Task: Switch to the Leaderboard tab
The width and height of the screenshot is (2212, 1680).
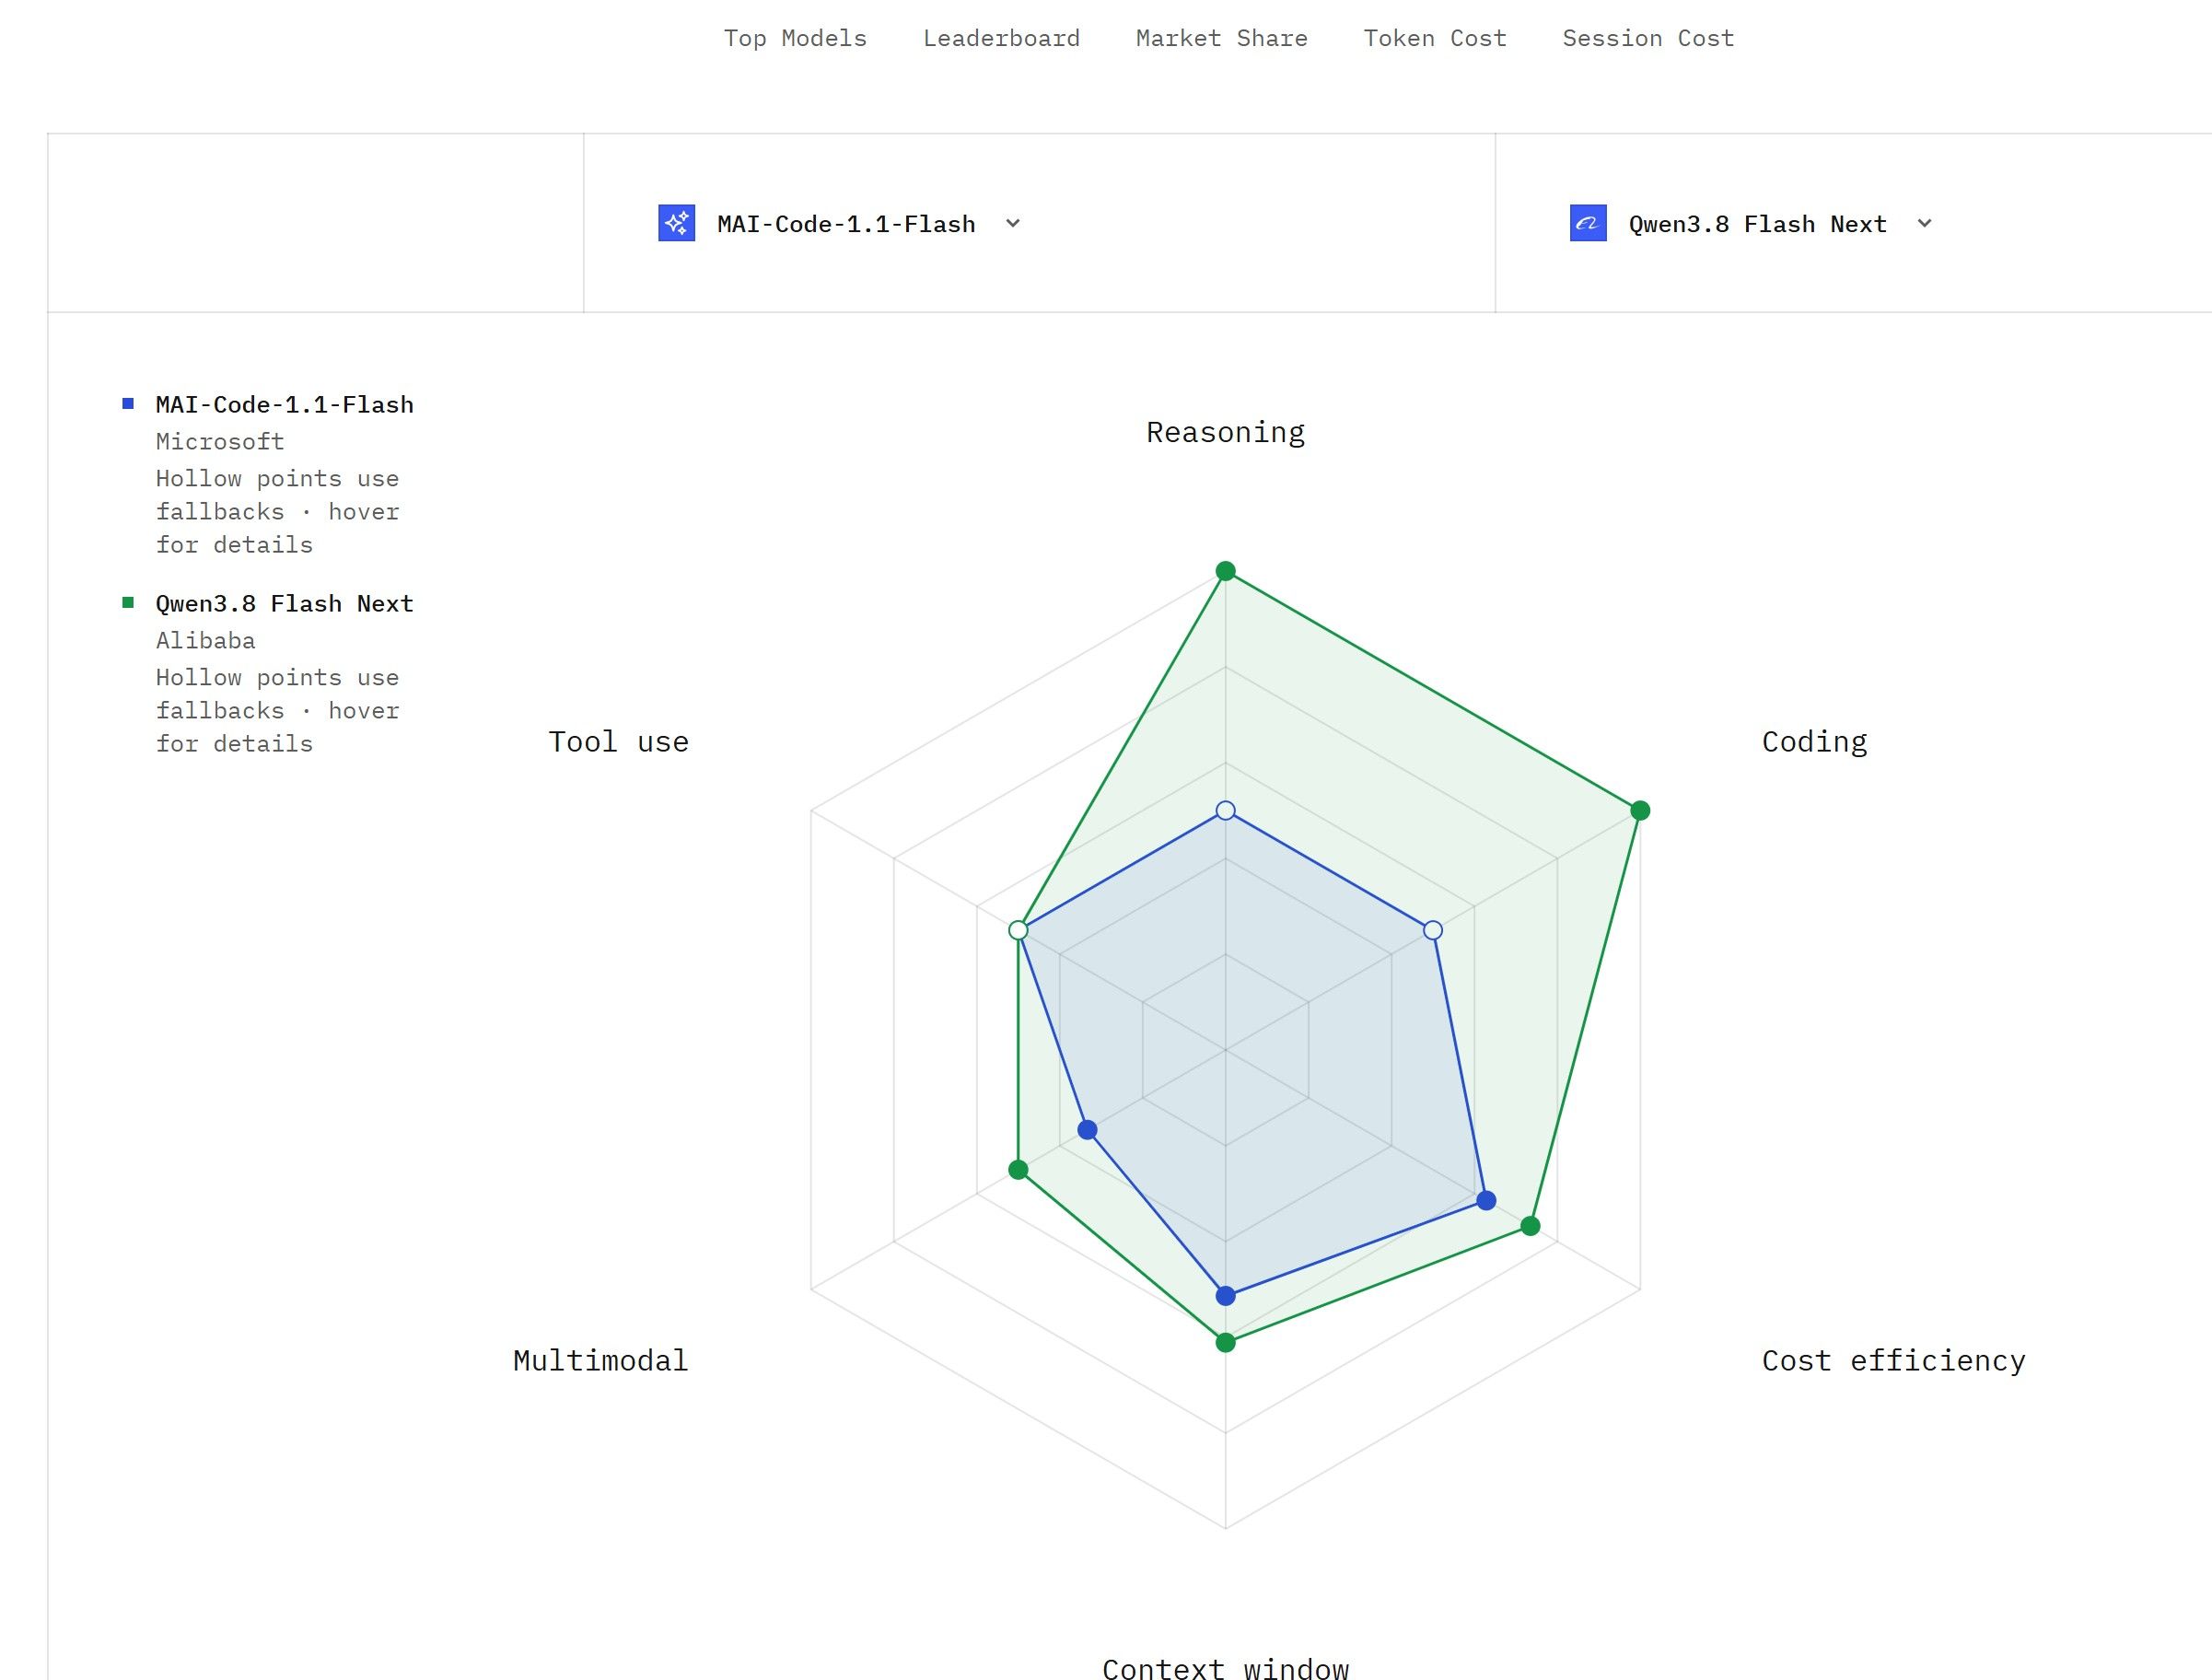Action: pyautogui.click(x=1001, y=38)
